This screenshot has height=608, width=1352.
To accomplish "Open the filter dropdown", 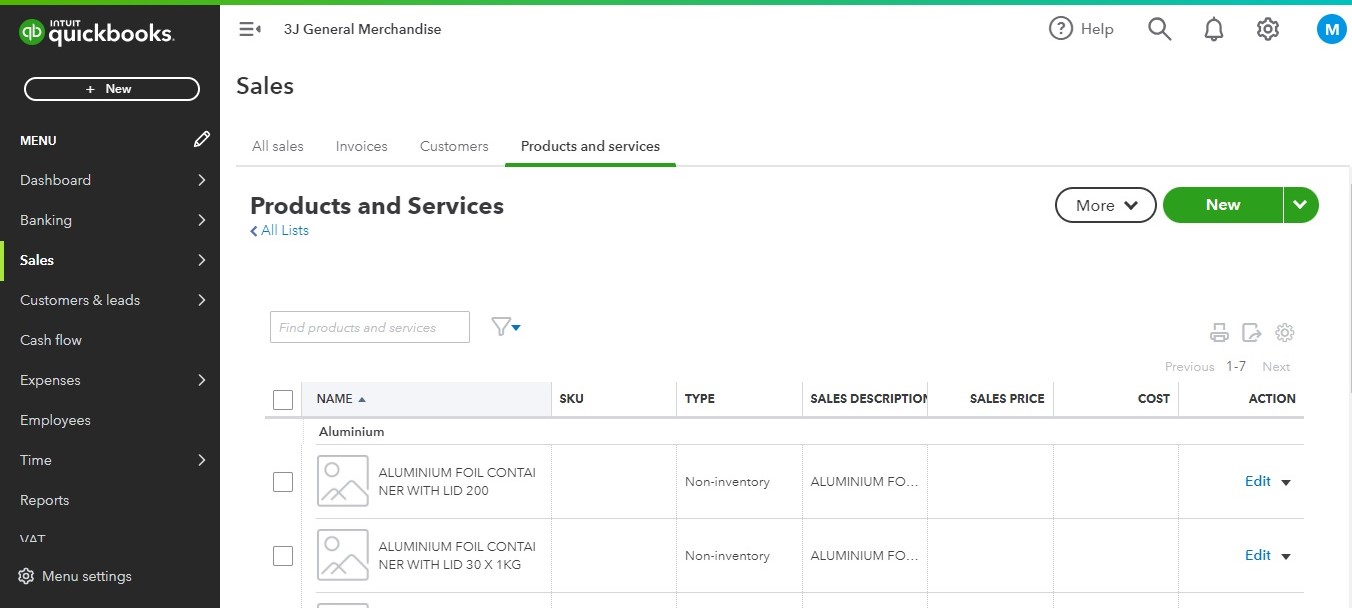I will pyautogui.click(x=506, y=327).
